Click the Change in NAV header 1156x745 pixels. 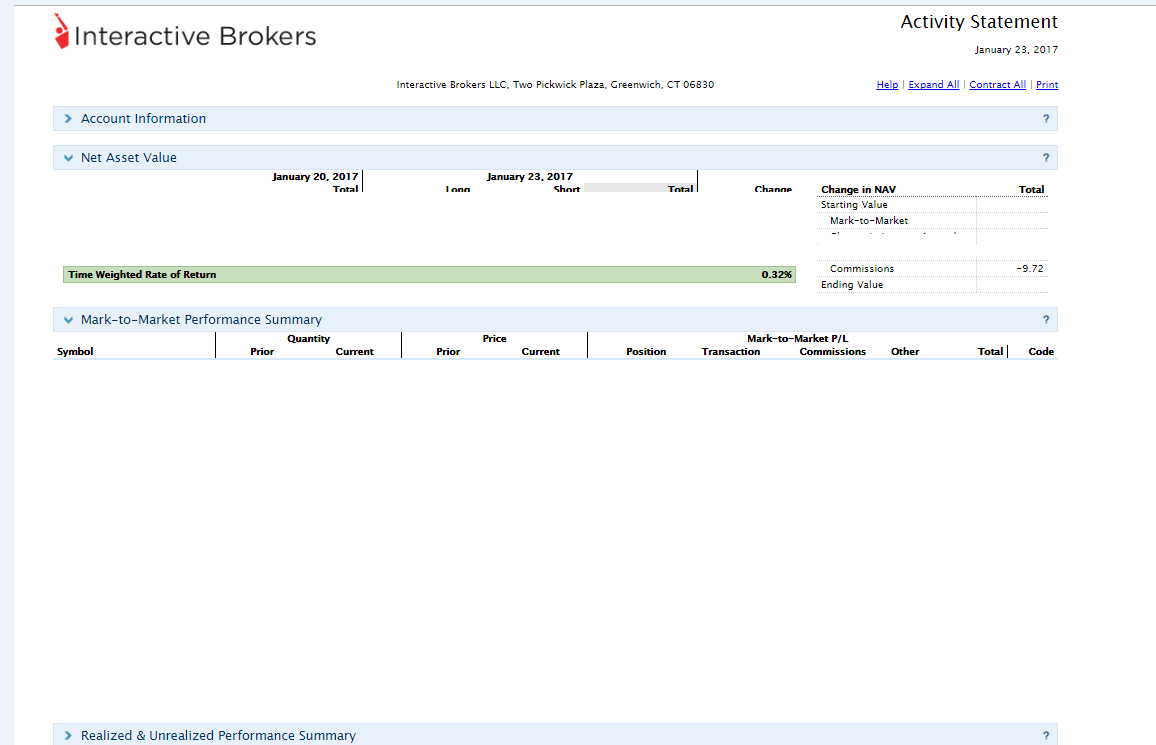[x=858, y=189]
